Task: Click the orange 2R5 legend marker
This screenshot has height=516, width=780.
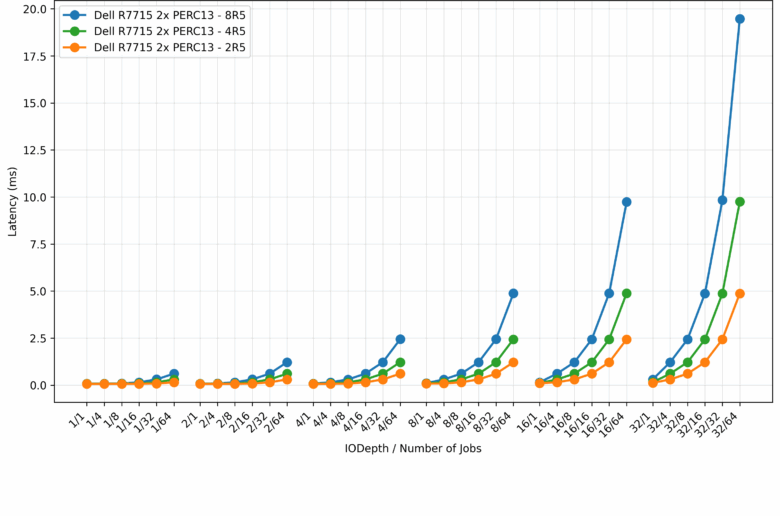Action: pos(74,47)
